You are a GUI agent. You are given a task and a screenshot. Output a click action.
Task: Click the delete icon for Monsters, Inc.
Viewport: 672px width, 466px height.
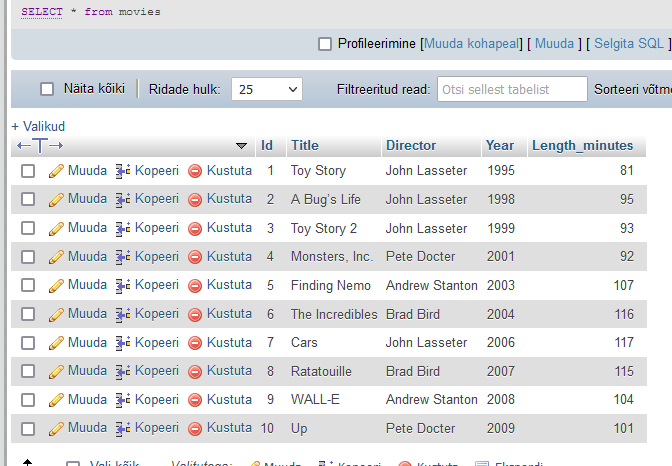[x=195, y=256]
